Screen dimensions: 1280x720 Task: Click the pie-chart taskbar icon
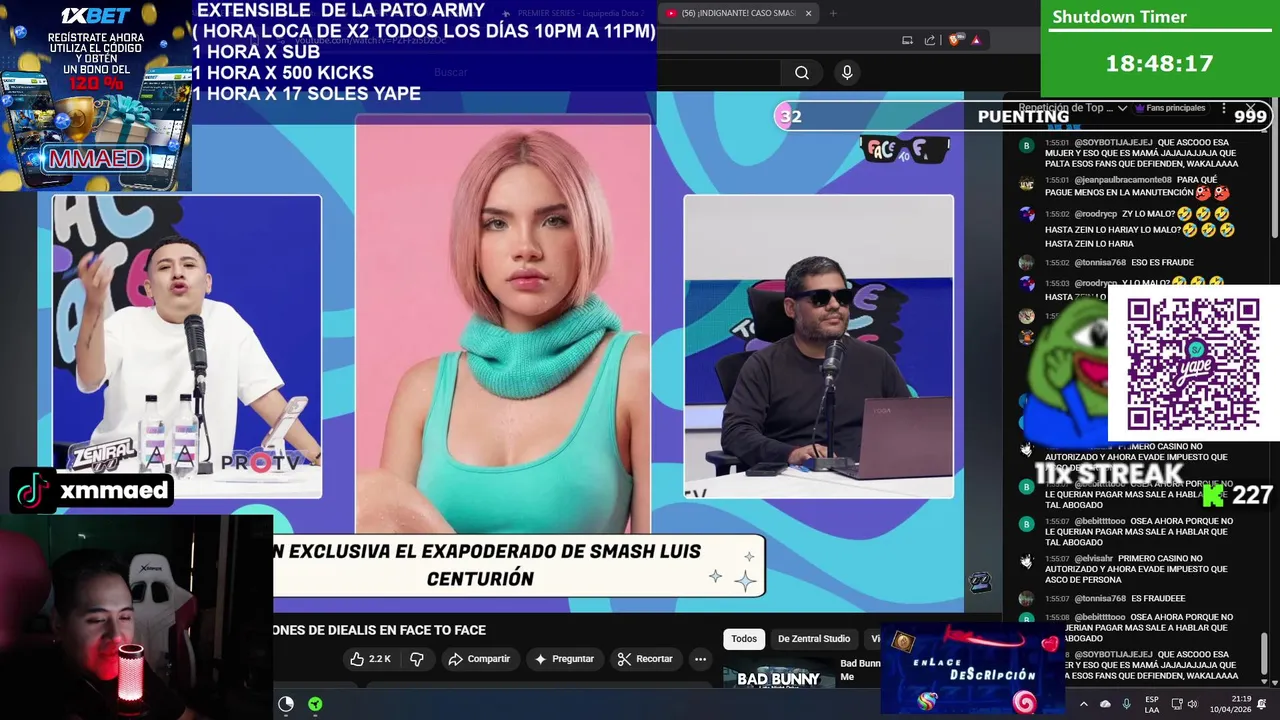[286, 704]
